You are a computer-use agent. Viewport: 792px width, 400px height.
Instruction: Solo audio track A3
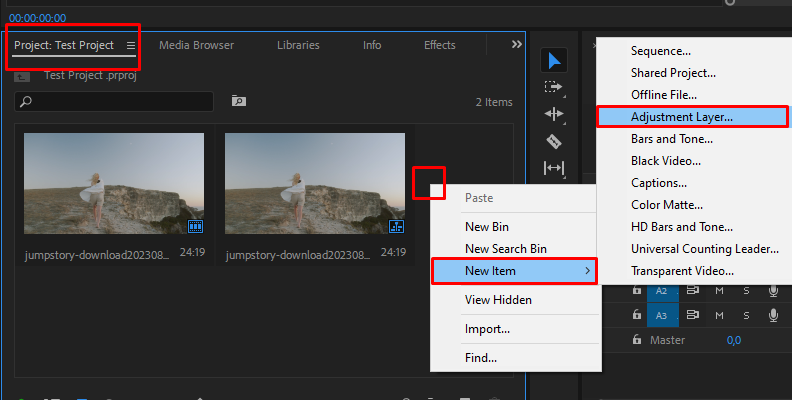(x=746, y=315)
